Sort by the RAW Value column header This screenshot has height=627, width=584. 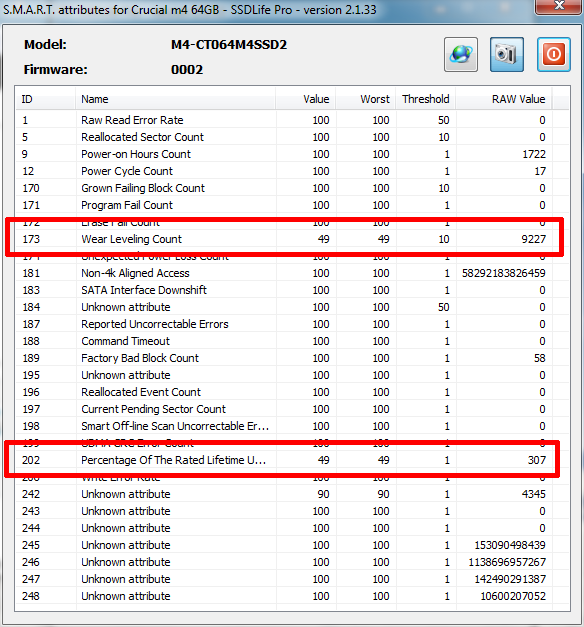point(504,99)
